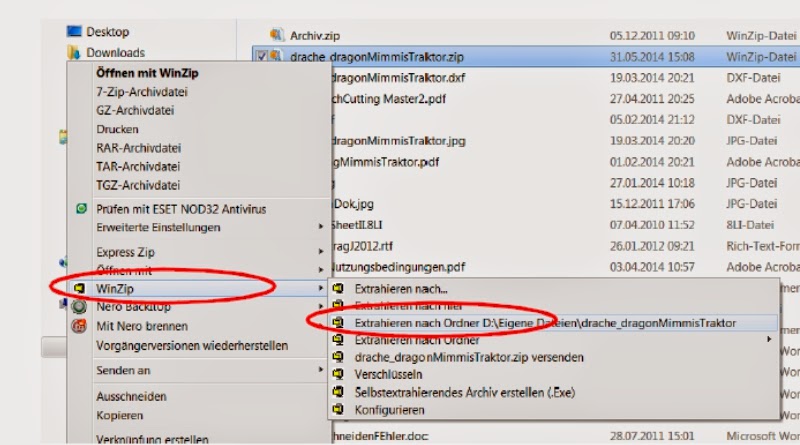The width and height of the screenshot is (800, 445).
Task: Open the 'Senden an' entry
Action: click(123, 370)
